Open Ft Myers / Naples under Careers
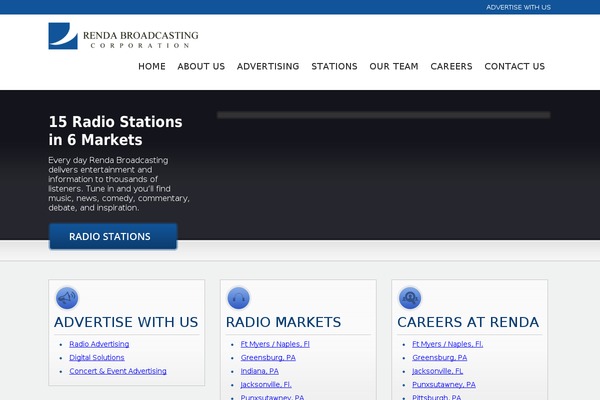This screenshot has width=600, height=400. [448, 344]
